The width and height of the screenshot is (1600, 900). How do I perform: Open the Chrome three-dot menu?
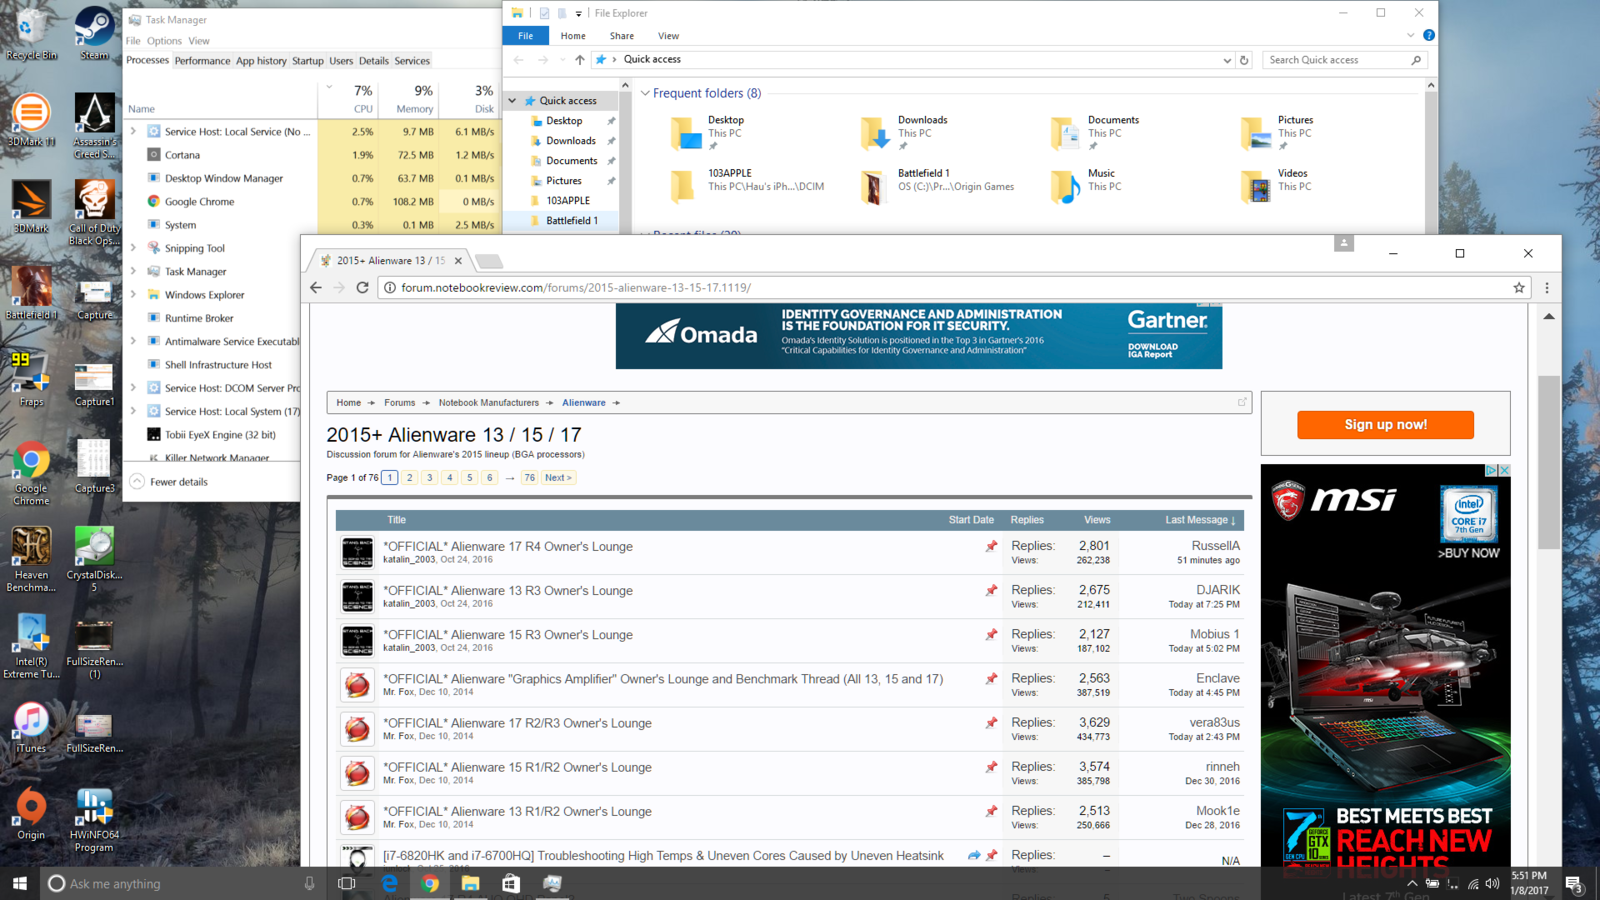tap(1547, 287)
